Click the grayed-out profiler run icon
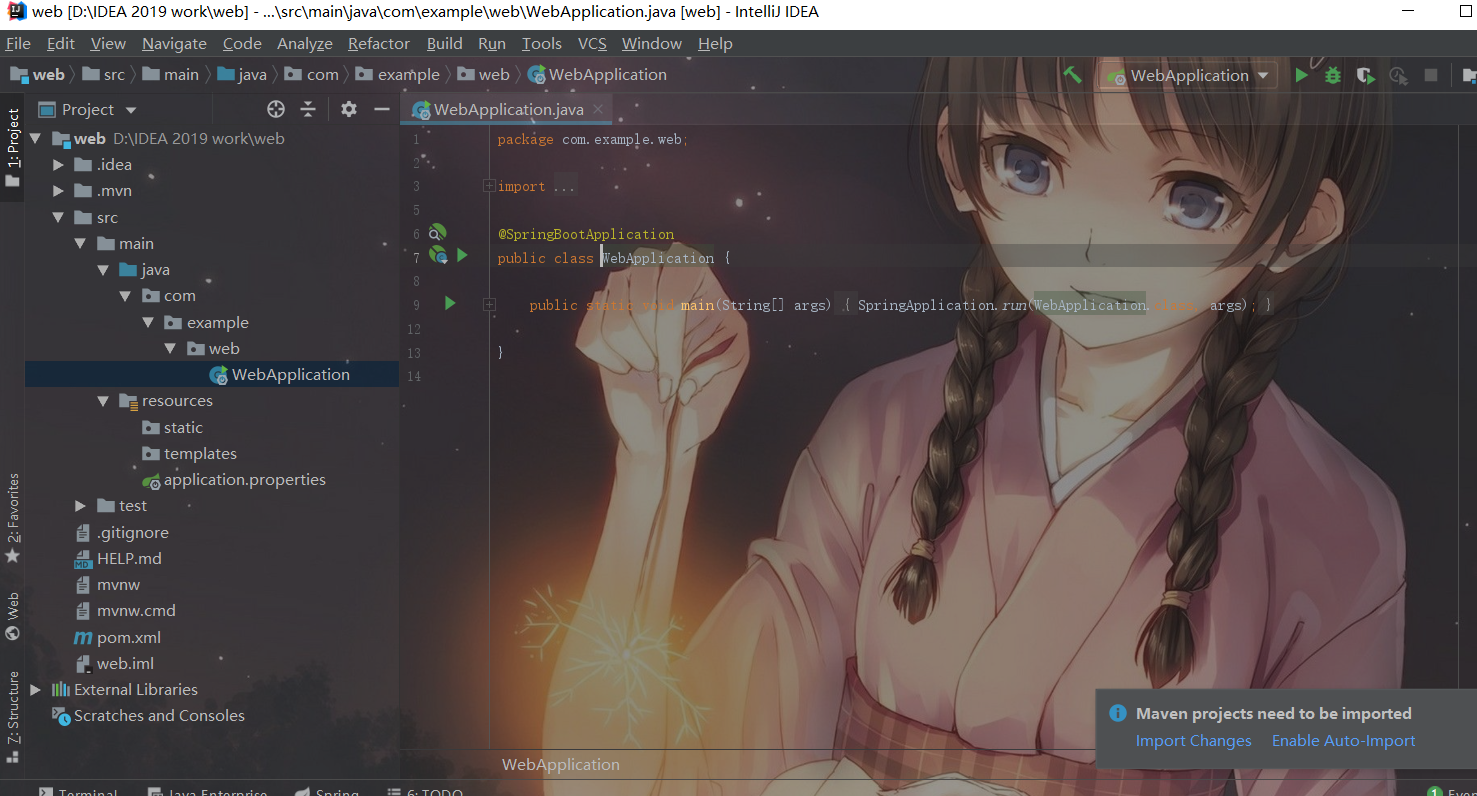Image resolution: width=1477 pixels, height=796 pixels. point(1398,75)
